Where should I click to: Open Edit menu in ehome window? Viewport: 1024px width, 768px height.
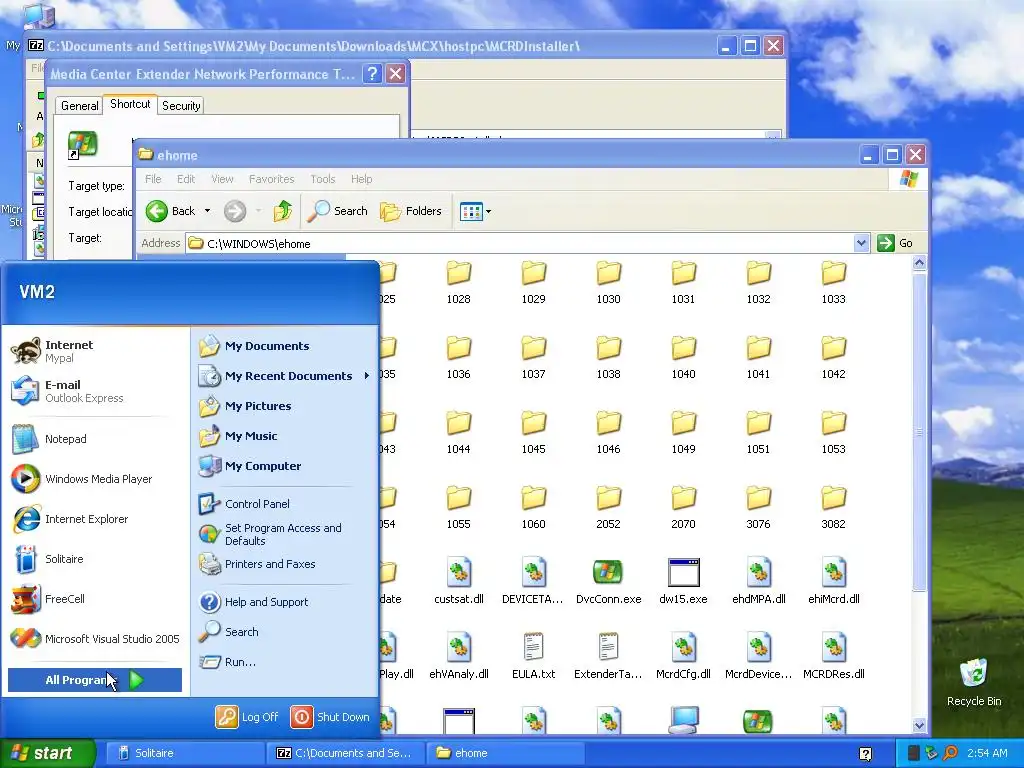(x=186, y=179)
